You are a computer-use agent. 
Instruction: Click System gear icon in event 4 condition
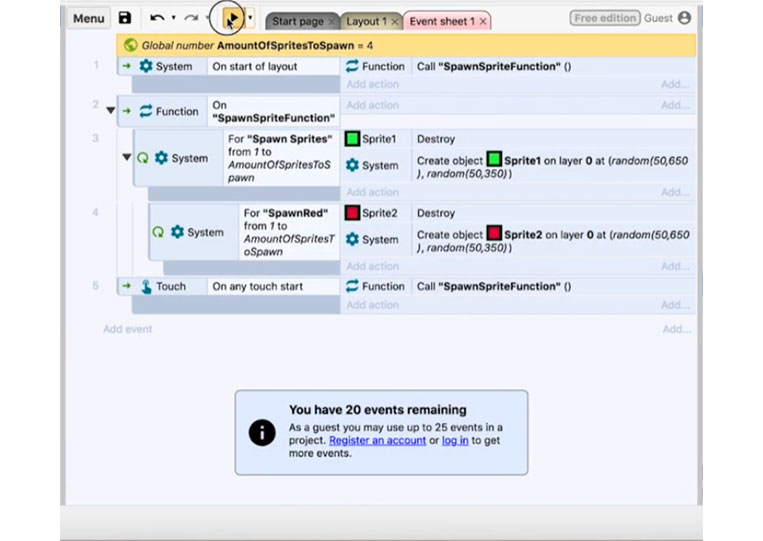coord(177,232)
